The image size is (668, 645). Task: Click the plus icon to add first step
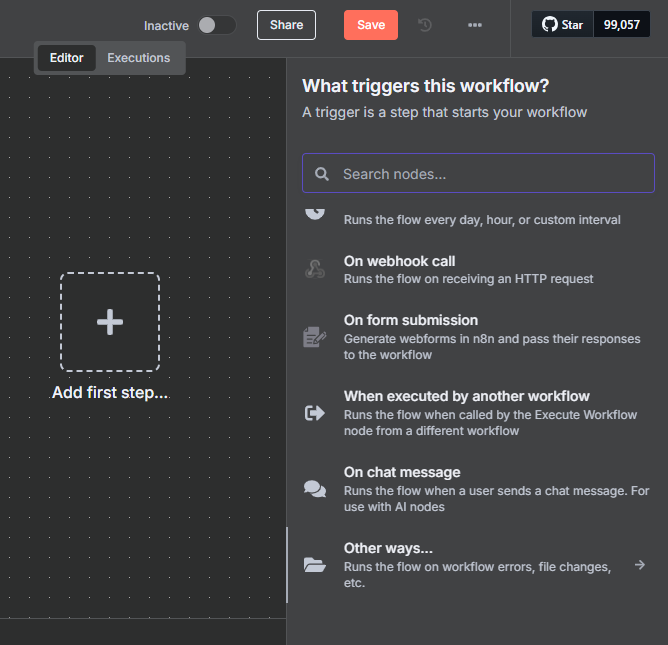[110, 322]
